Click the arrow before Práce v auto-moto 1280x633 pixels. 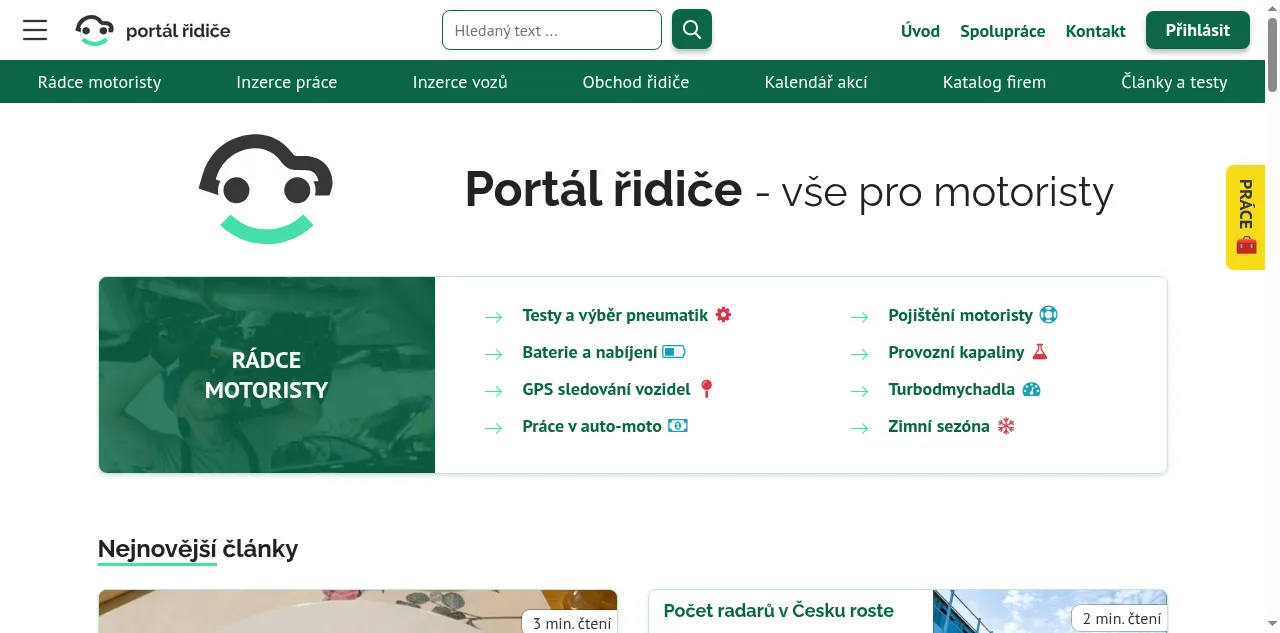click(x=494, y=428)
